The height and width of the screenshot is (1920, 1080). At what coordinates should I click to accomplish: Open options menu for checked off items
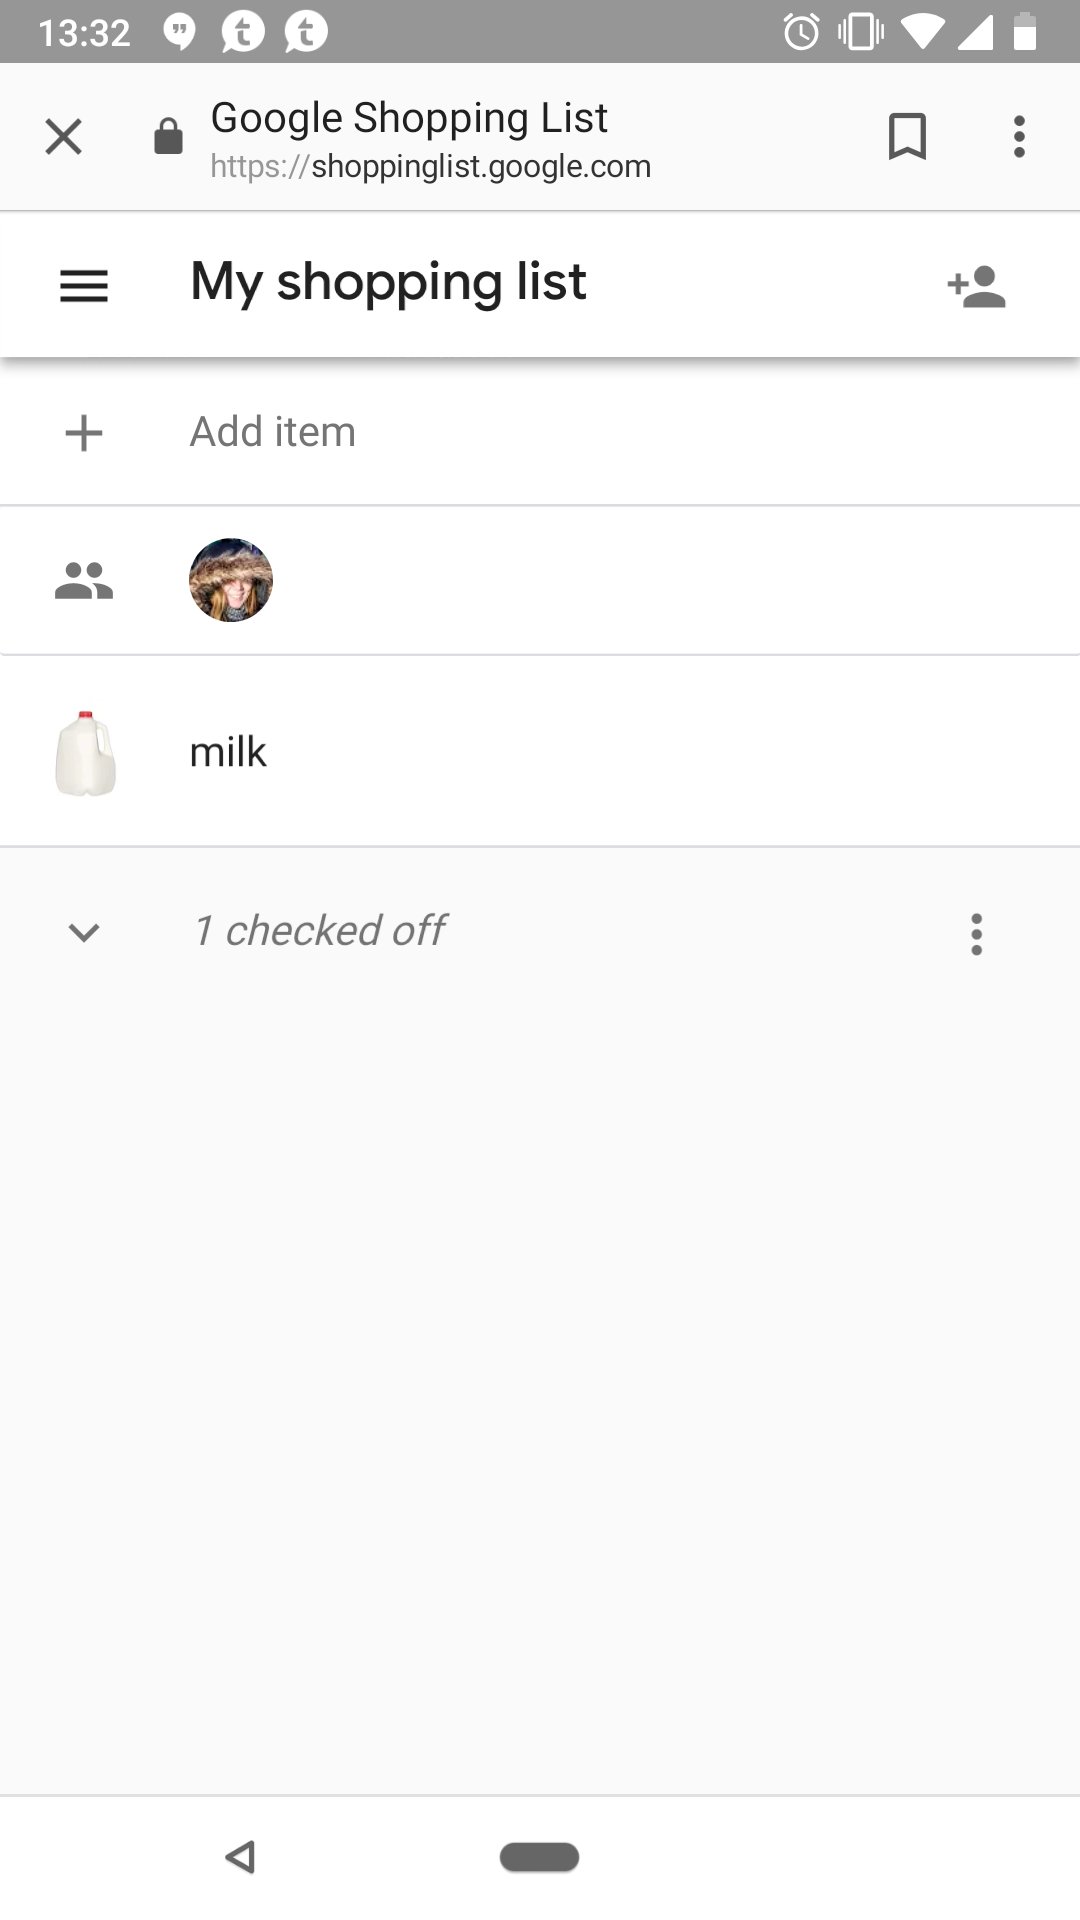tap(976, 934)
